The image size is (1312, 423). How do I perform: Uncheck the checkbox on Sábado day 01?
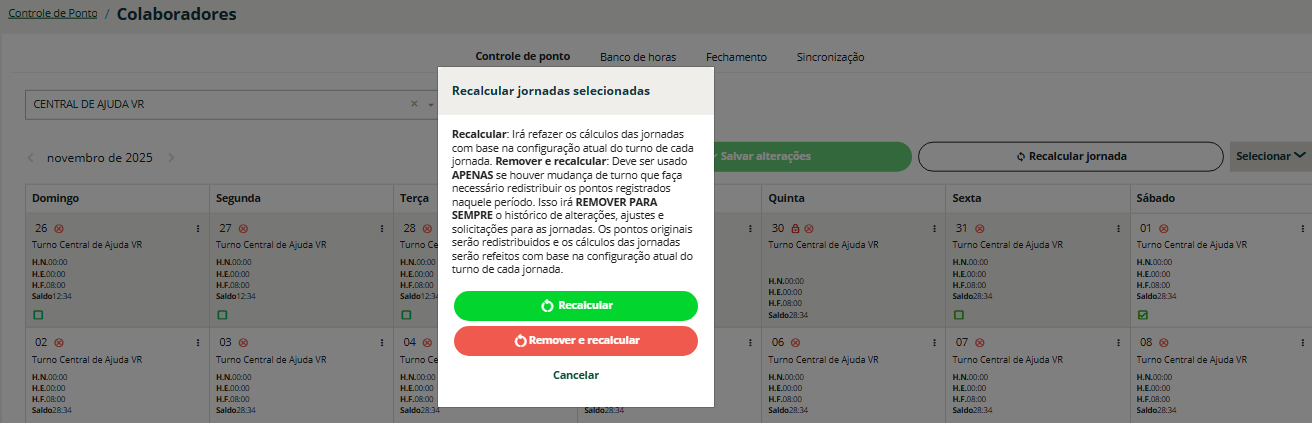point(1143,315)
